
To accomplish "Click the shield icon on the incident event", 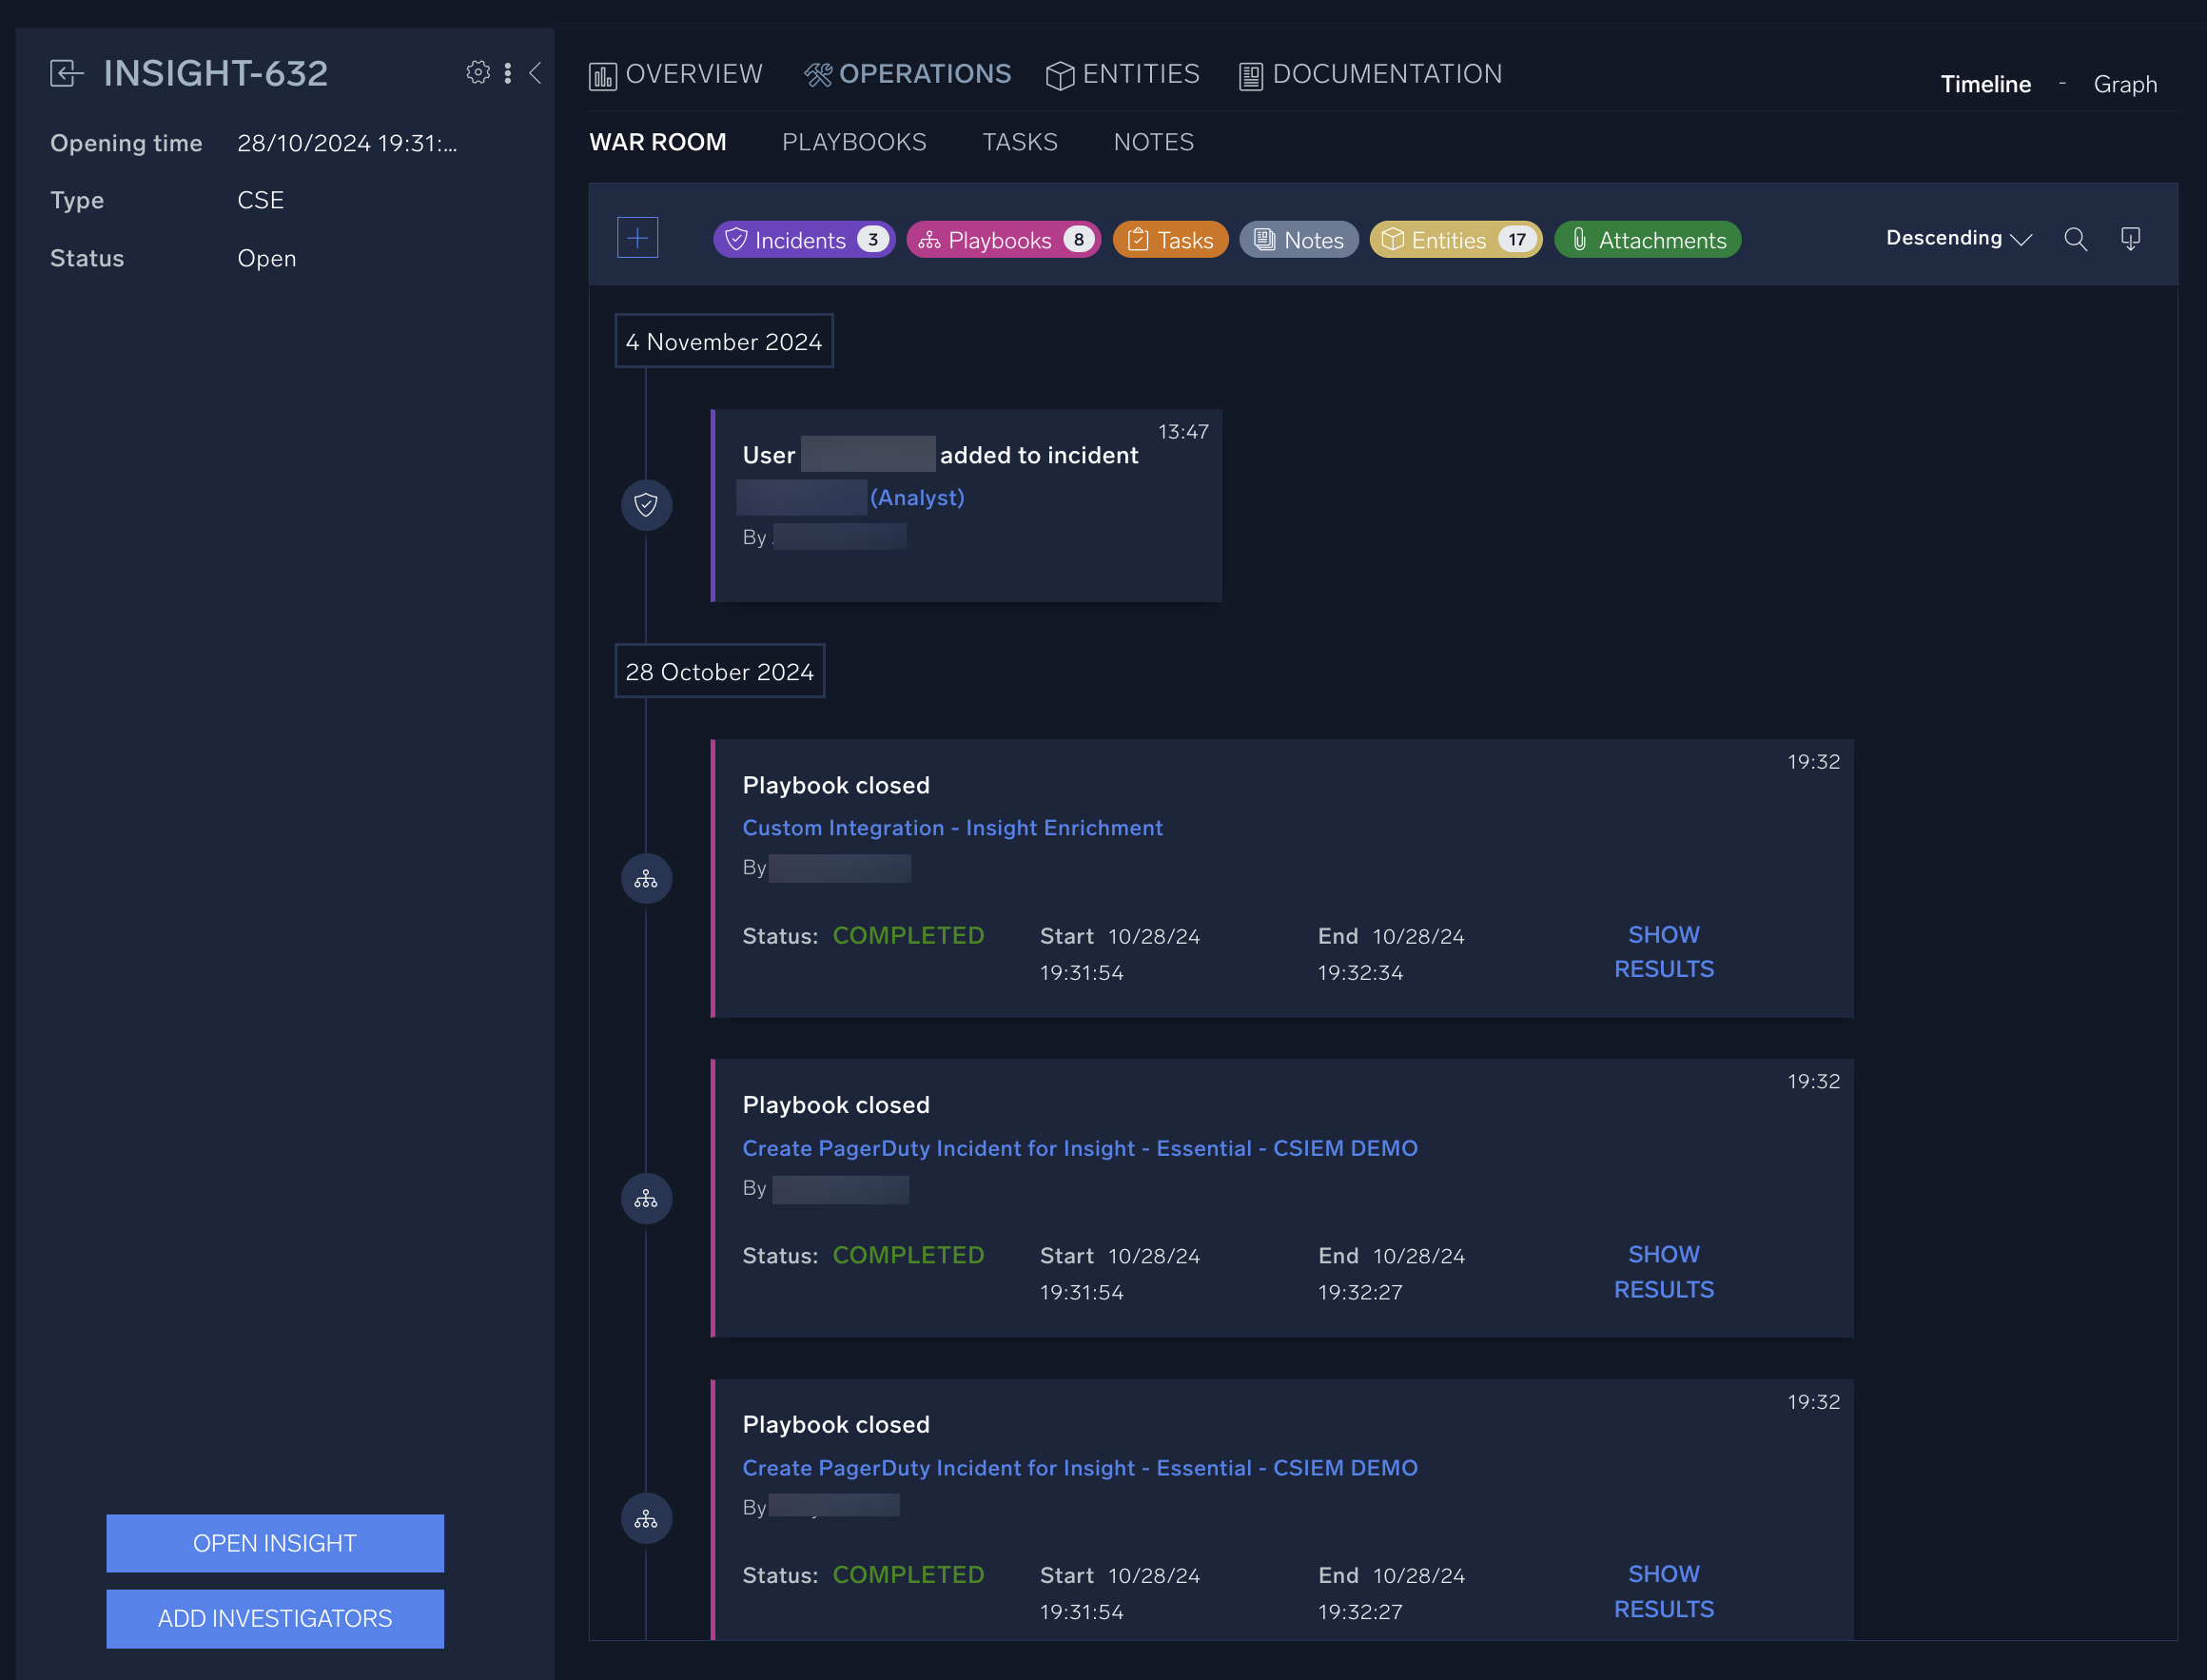I will coord(646,505).
